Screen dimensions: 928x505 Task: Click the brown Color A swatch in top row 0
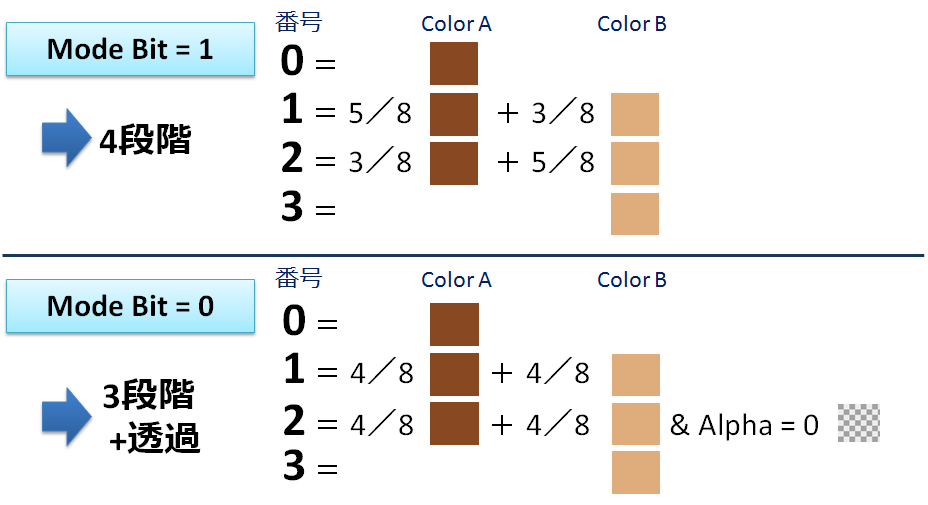454,63
